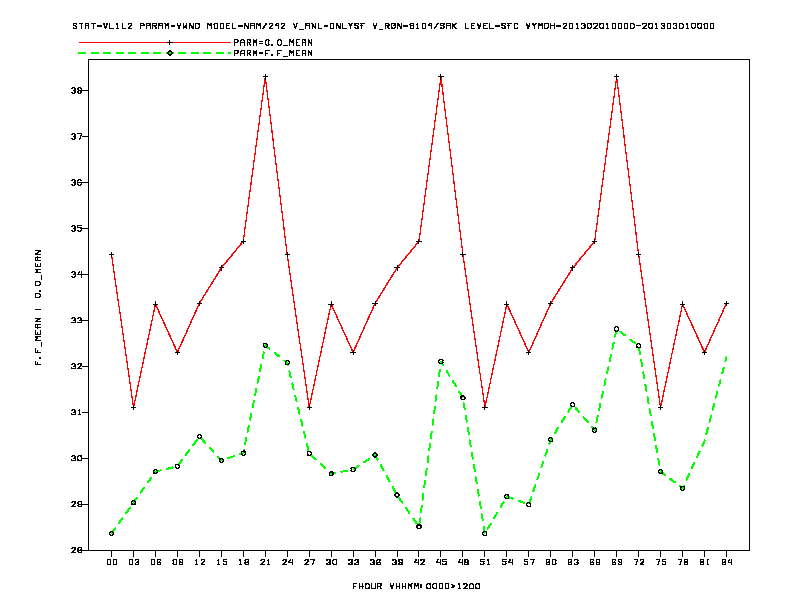792x612 pixels.
Task: Click the x-axis hour label 72
Action: tap(638, 562)
